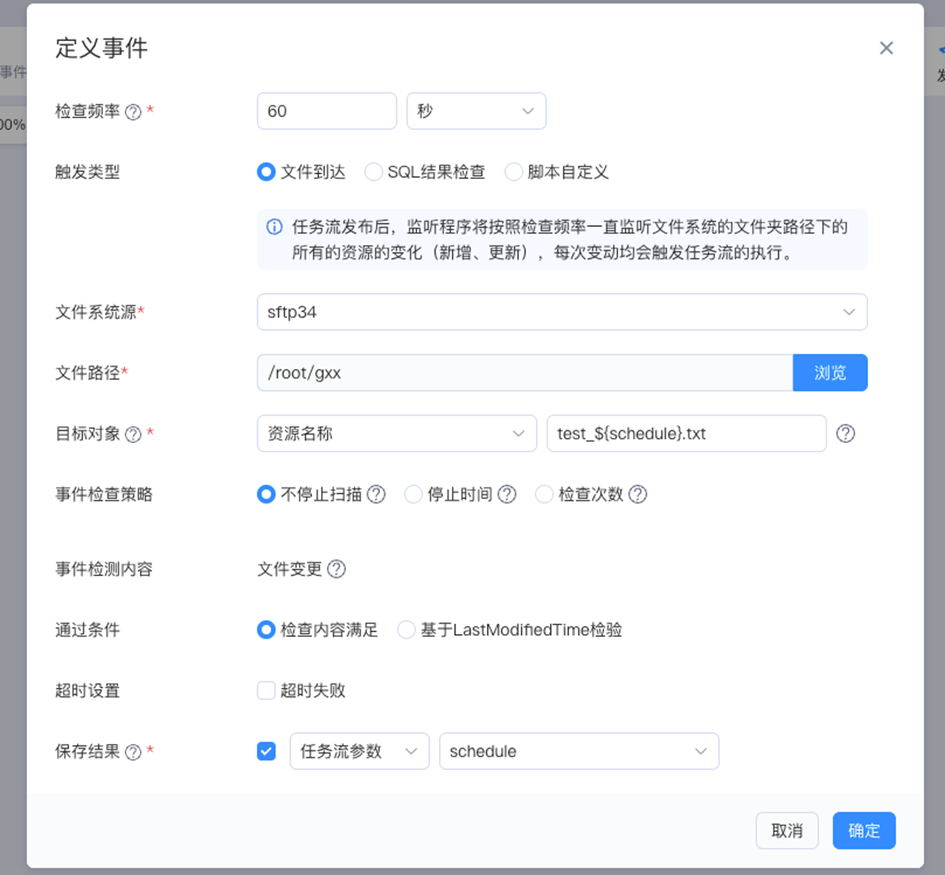Enable the 超时失败 checkbox
Screen dimensions: 945x875
tap(266, 690)
